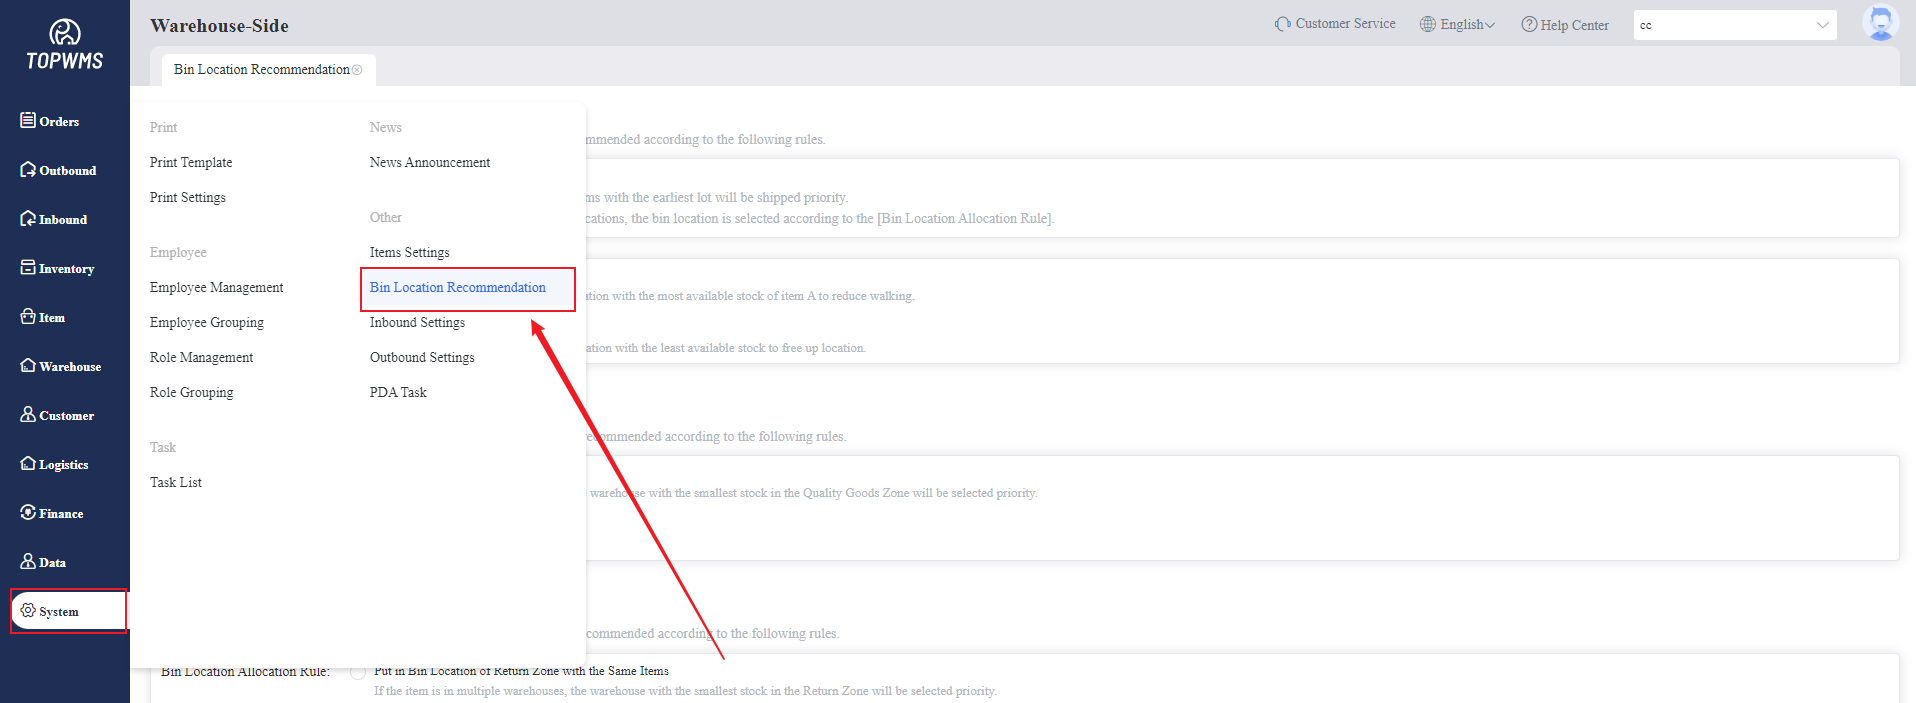The image size is (1916, 703).
Task: Expand the English language dropdown
Action: (x=1458, y=25)
